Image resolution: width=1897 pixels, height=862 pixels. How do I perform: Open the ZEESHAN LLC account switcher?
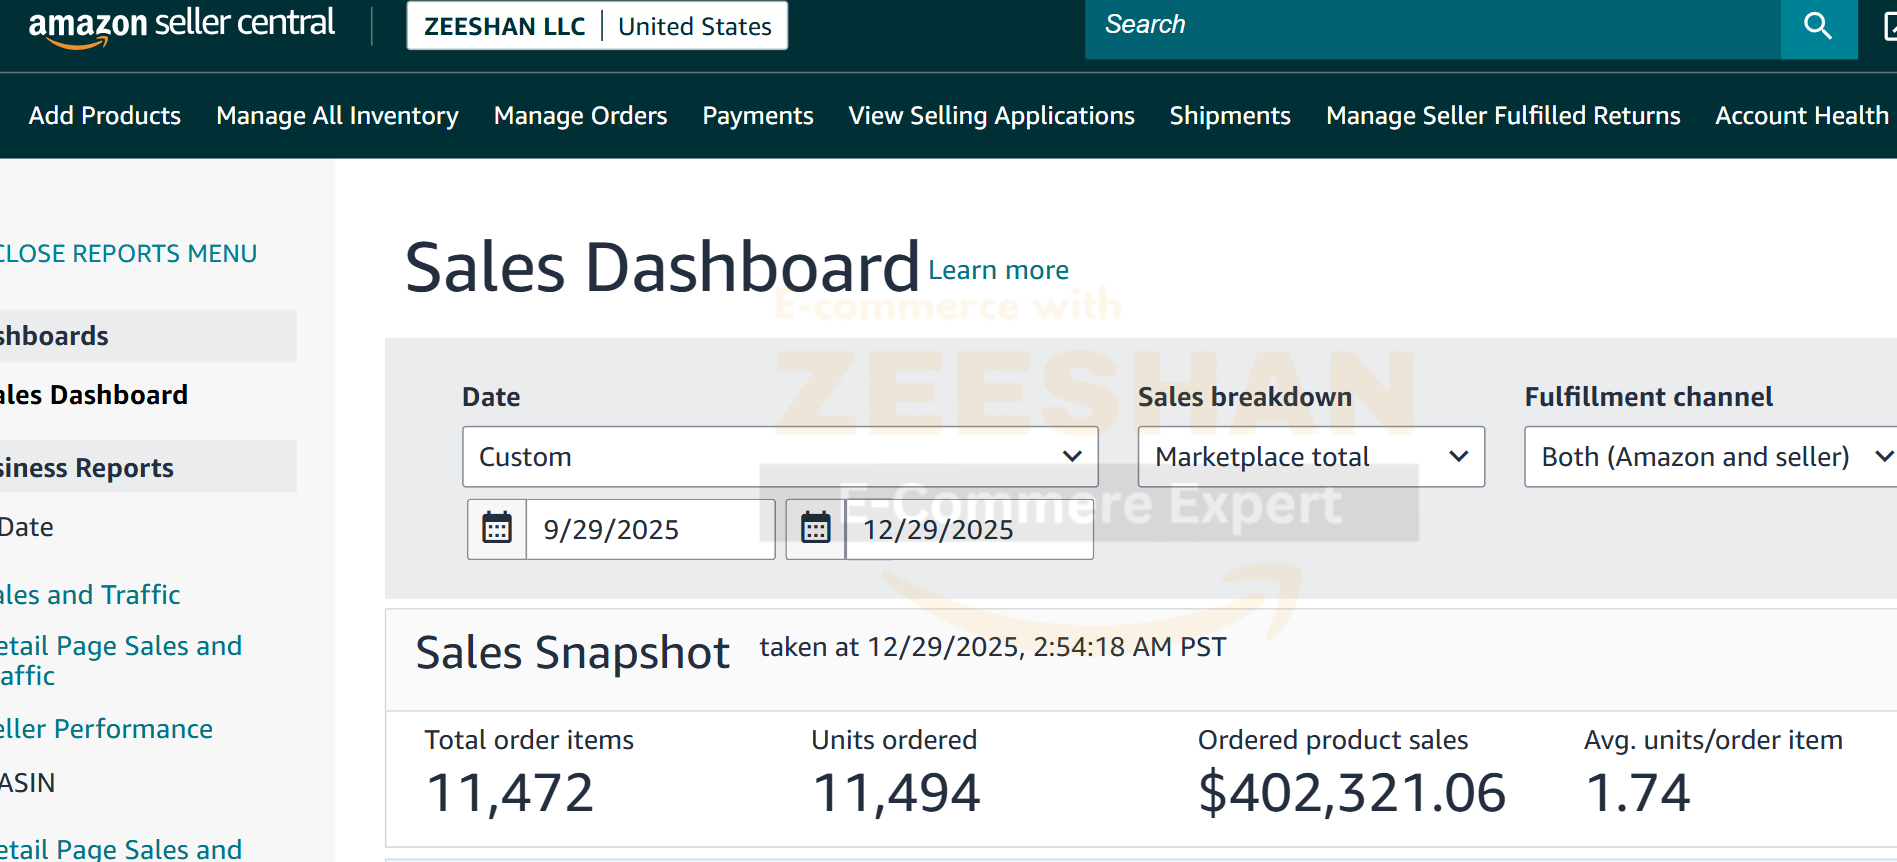pos(597,26)
